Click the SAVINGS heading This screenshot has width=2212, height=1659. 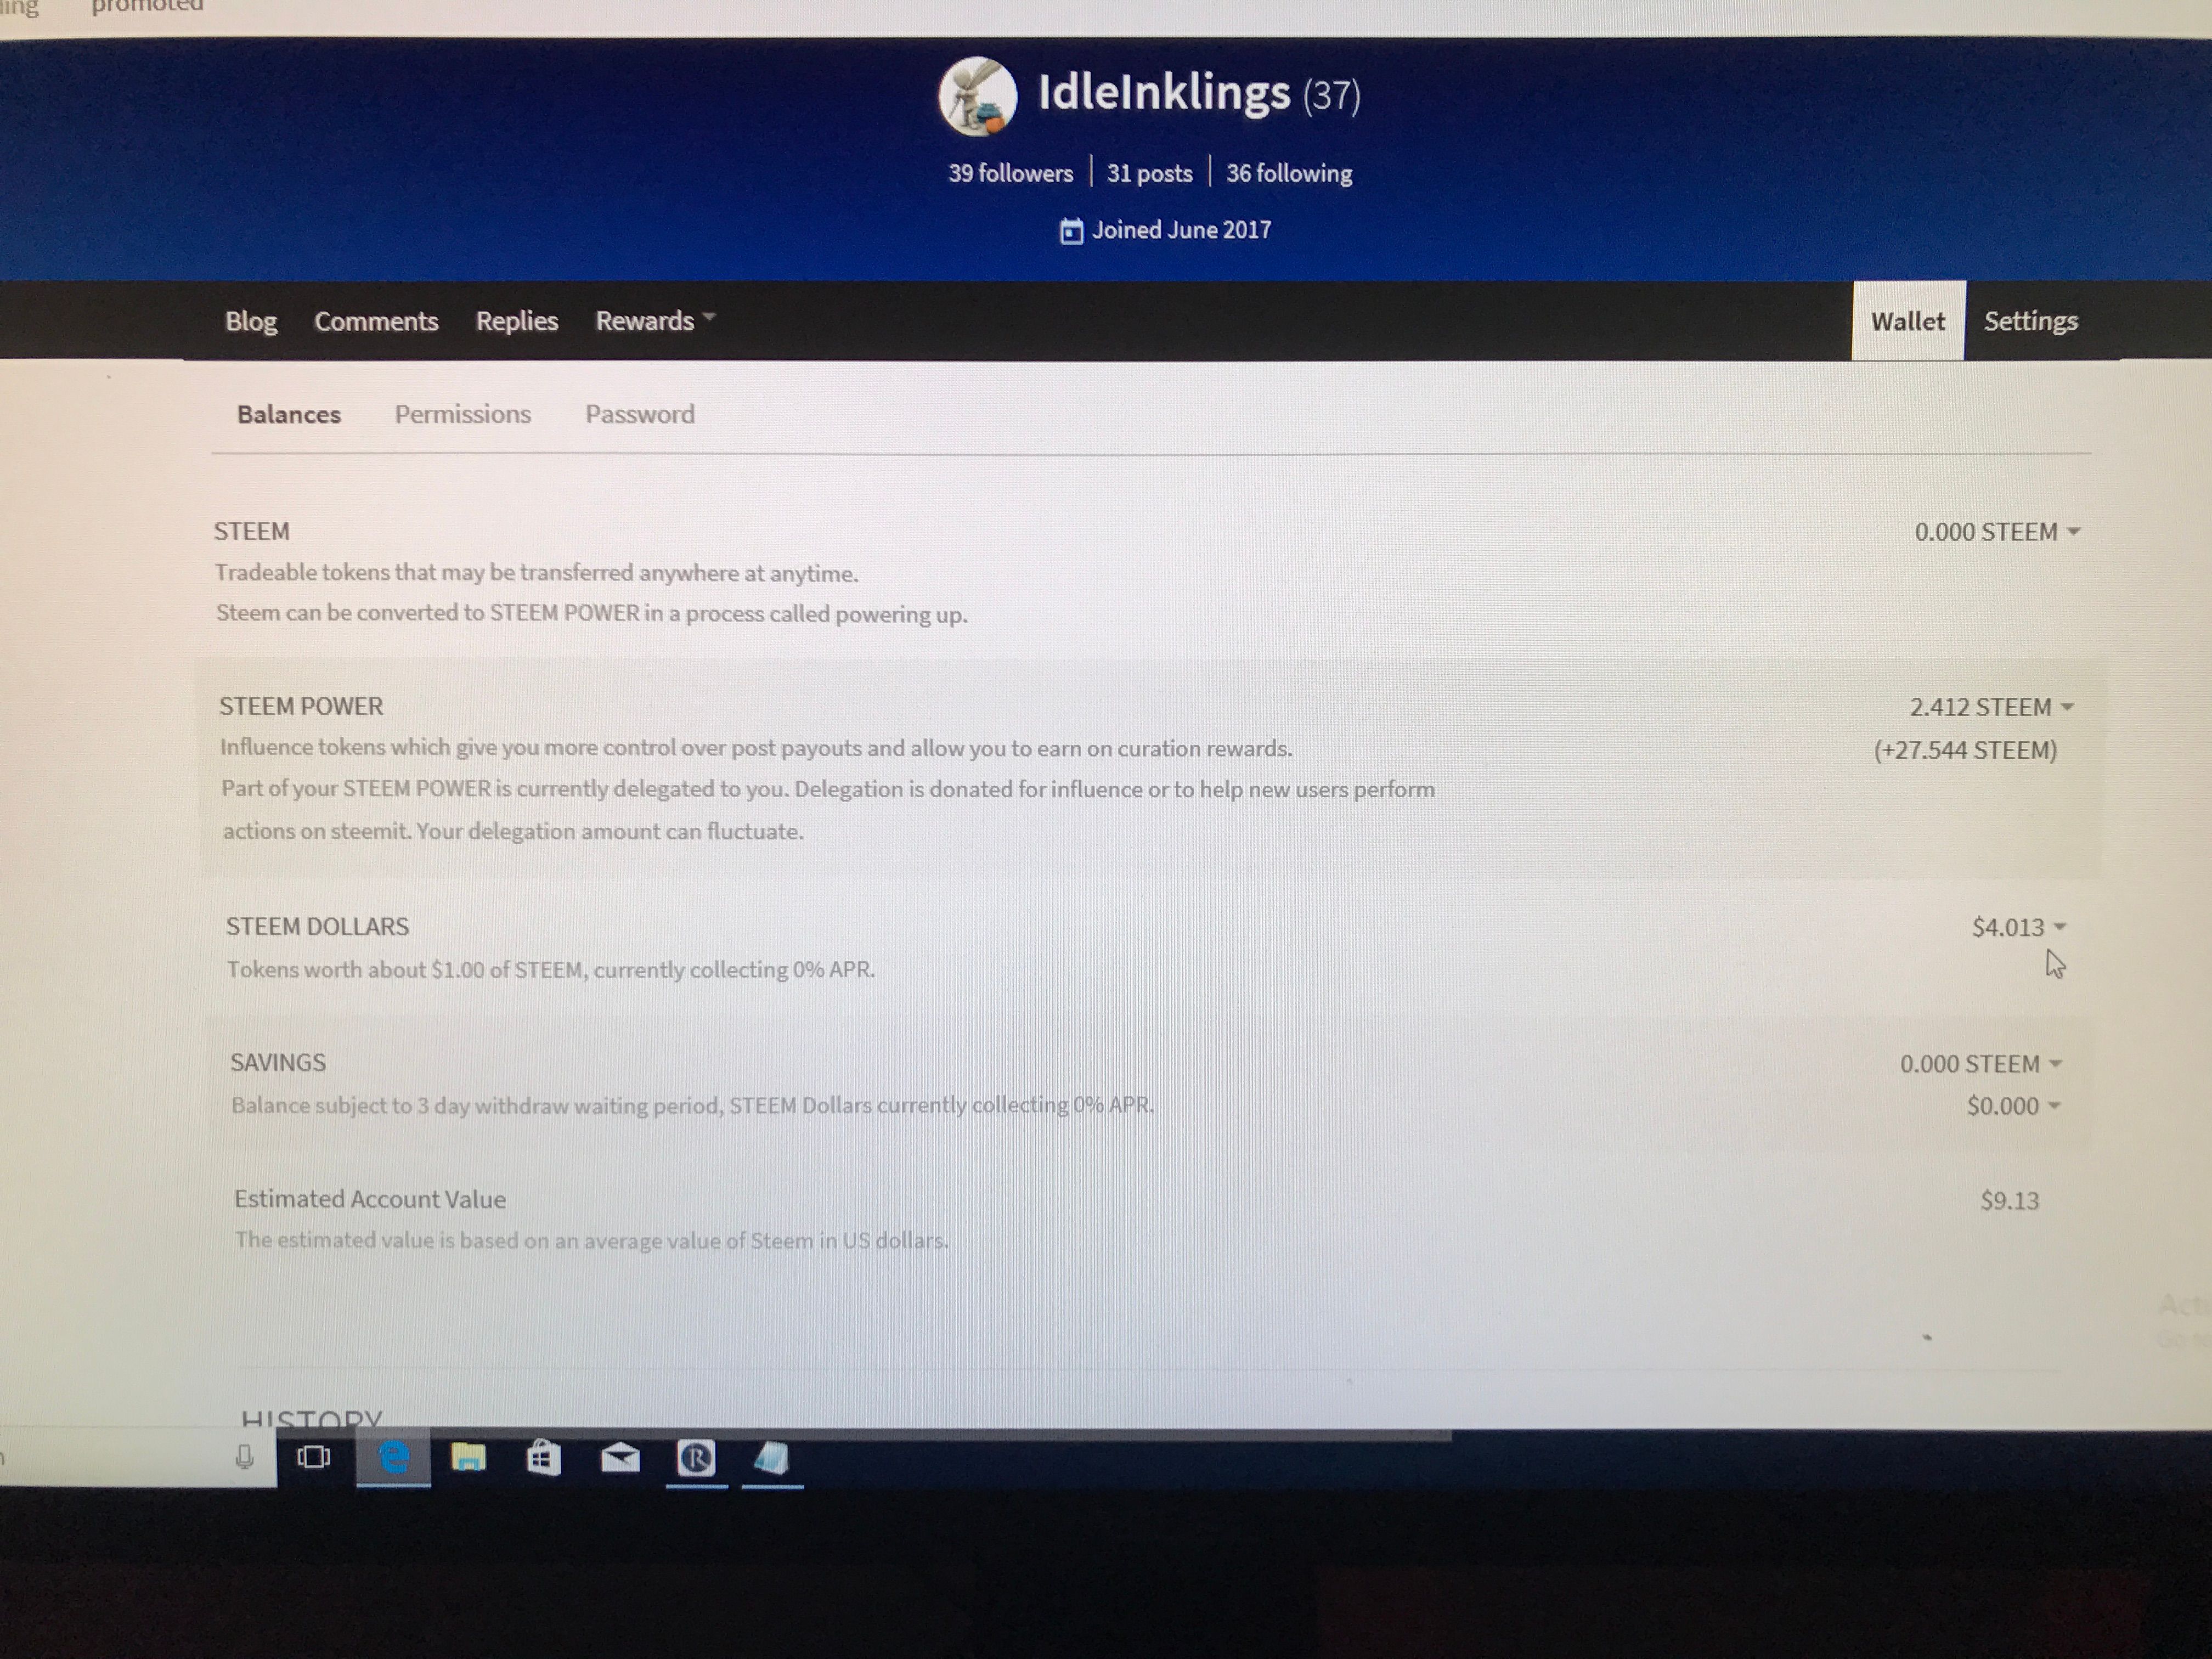(x=278, y=1062)
